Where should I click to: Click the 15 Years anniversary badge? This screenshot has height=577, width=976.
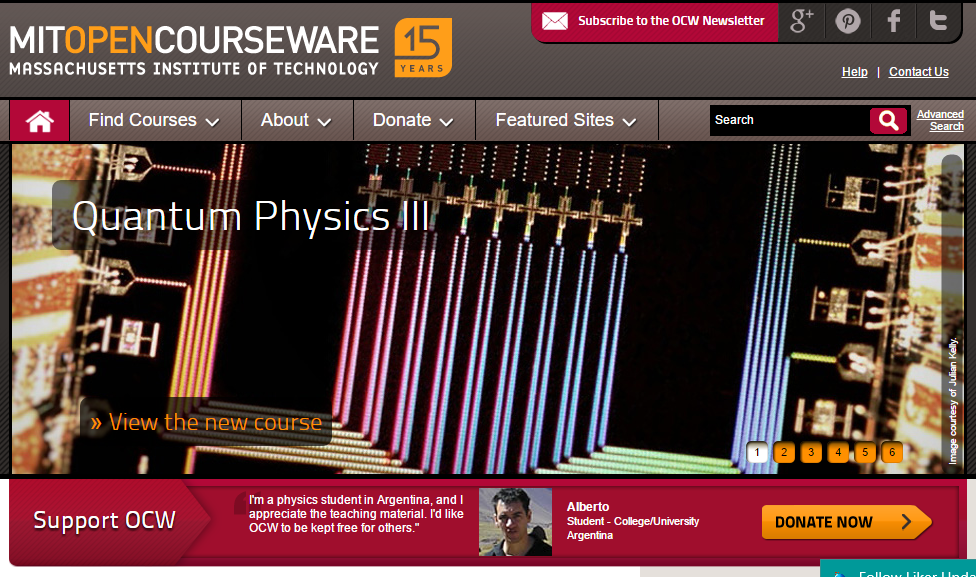424,47
